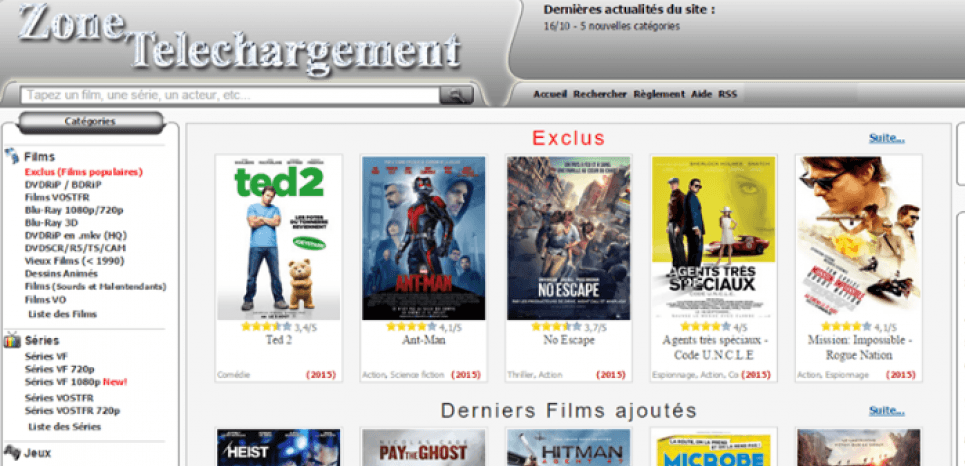Click Suite link next to Exclus
The height and width of the screenshot is (466, 965).
[887, 138]
